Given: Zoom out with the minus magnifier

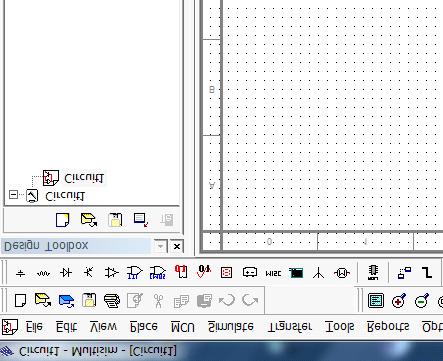Looking at the screenshot, I should (422, 301).
